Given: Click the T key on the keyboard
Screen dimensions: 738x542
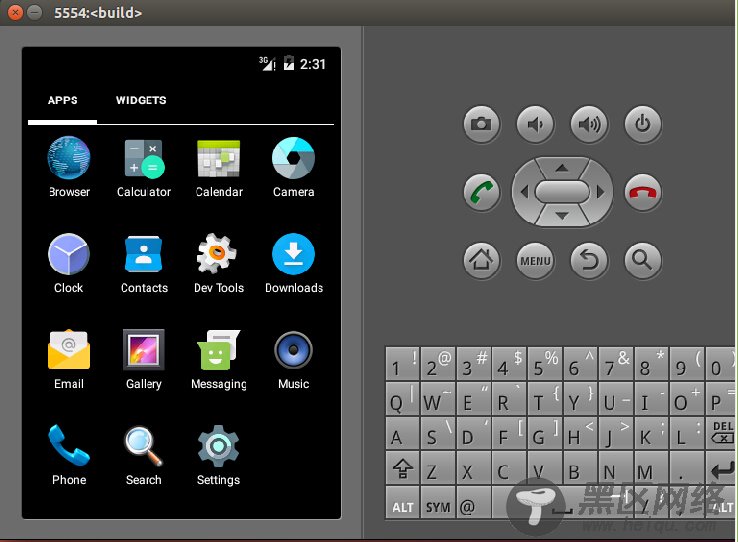Looking at the screenshot, I should 545,399.
